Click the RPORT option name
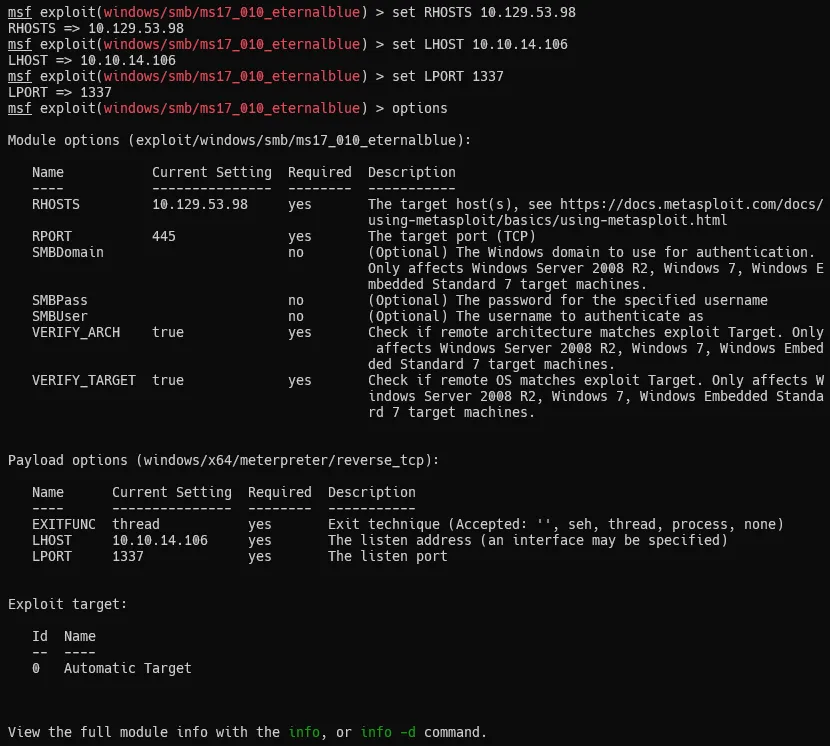The width and height of the screenshot is (830, 746). tap(51, 236)
